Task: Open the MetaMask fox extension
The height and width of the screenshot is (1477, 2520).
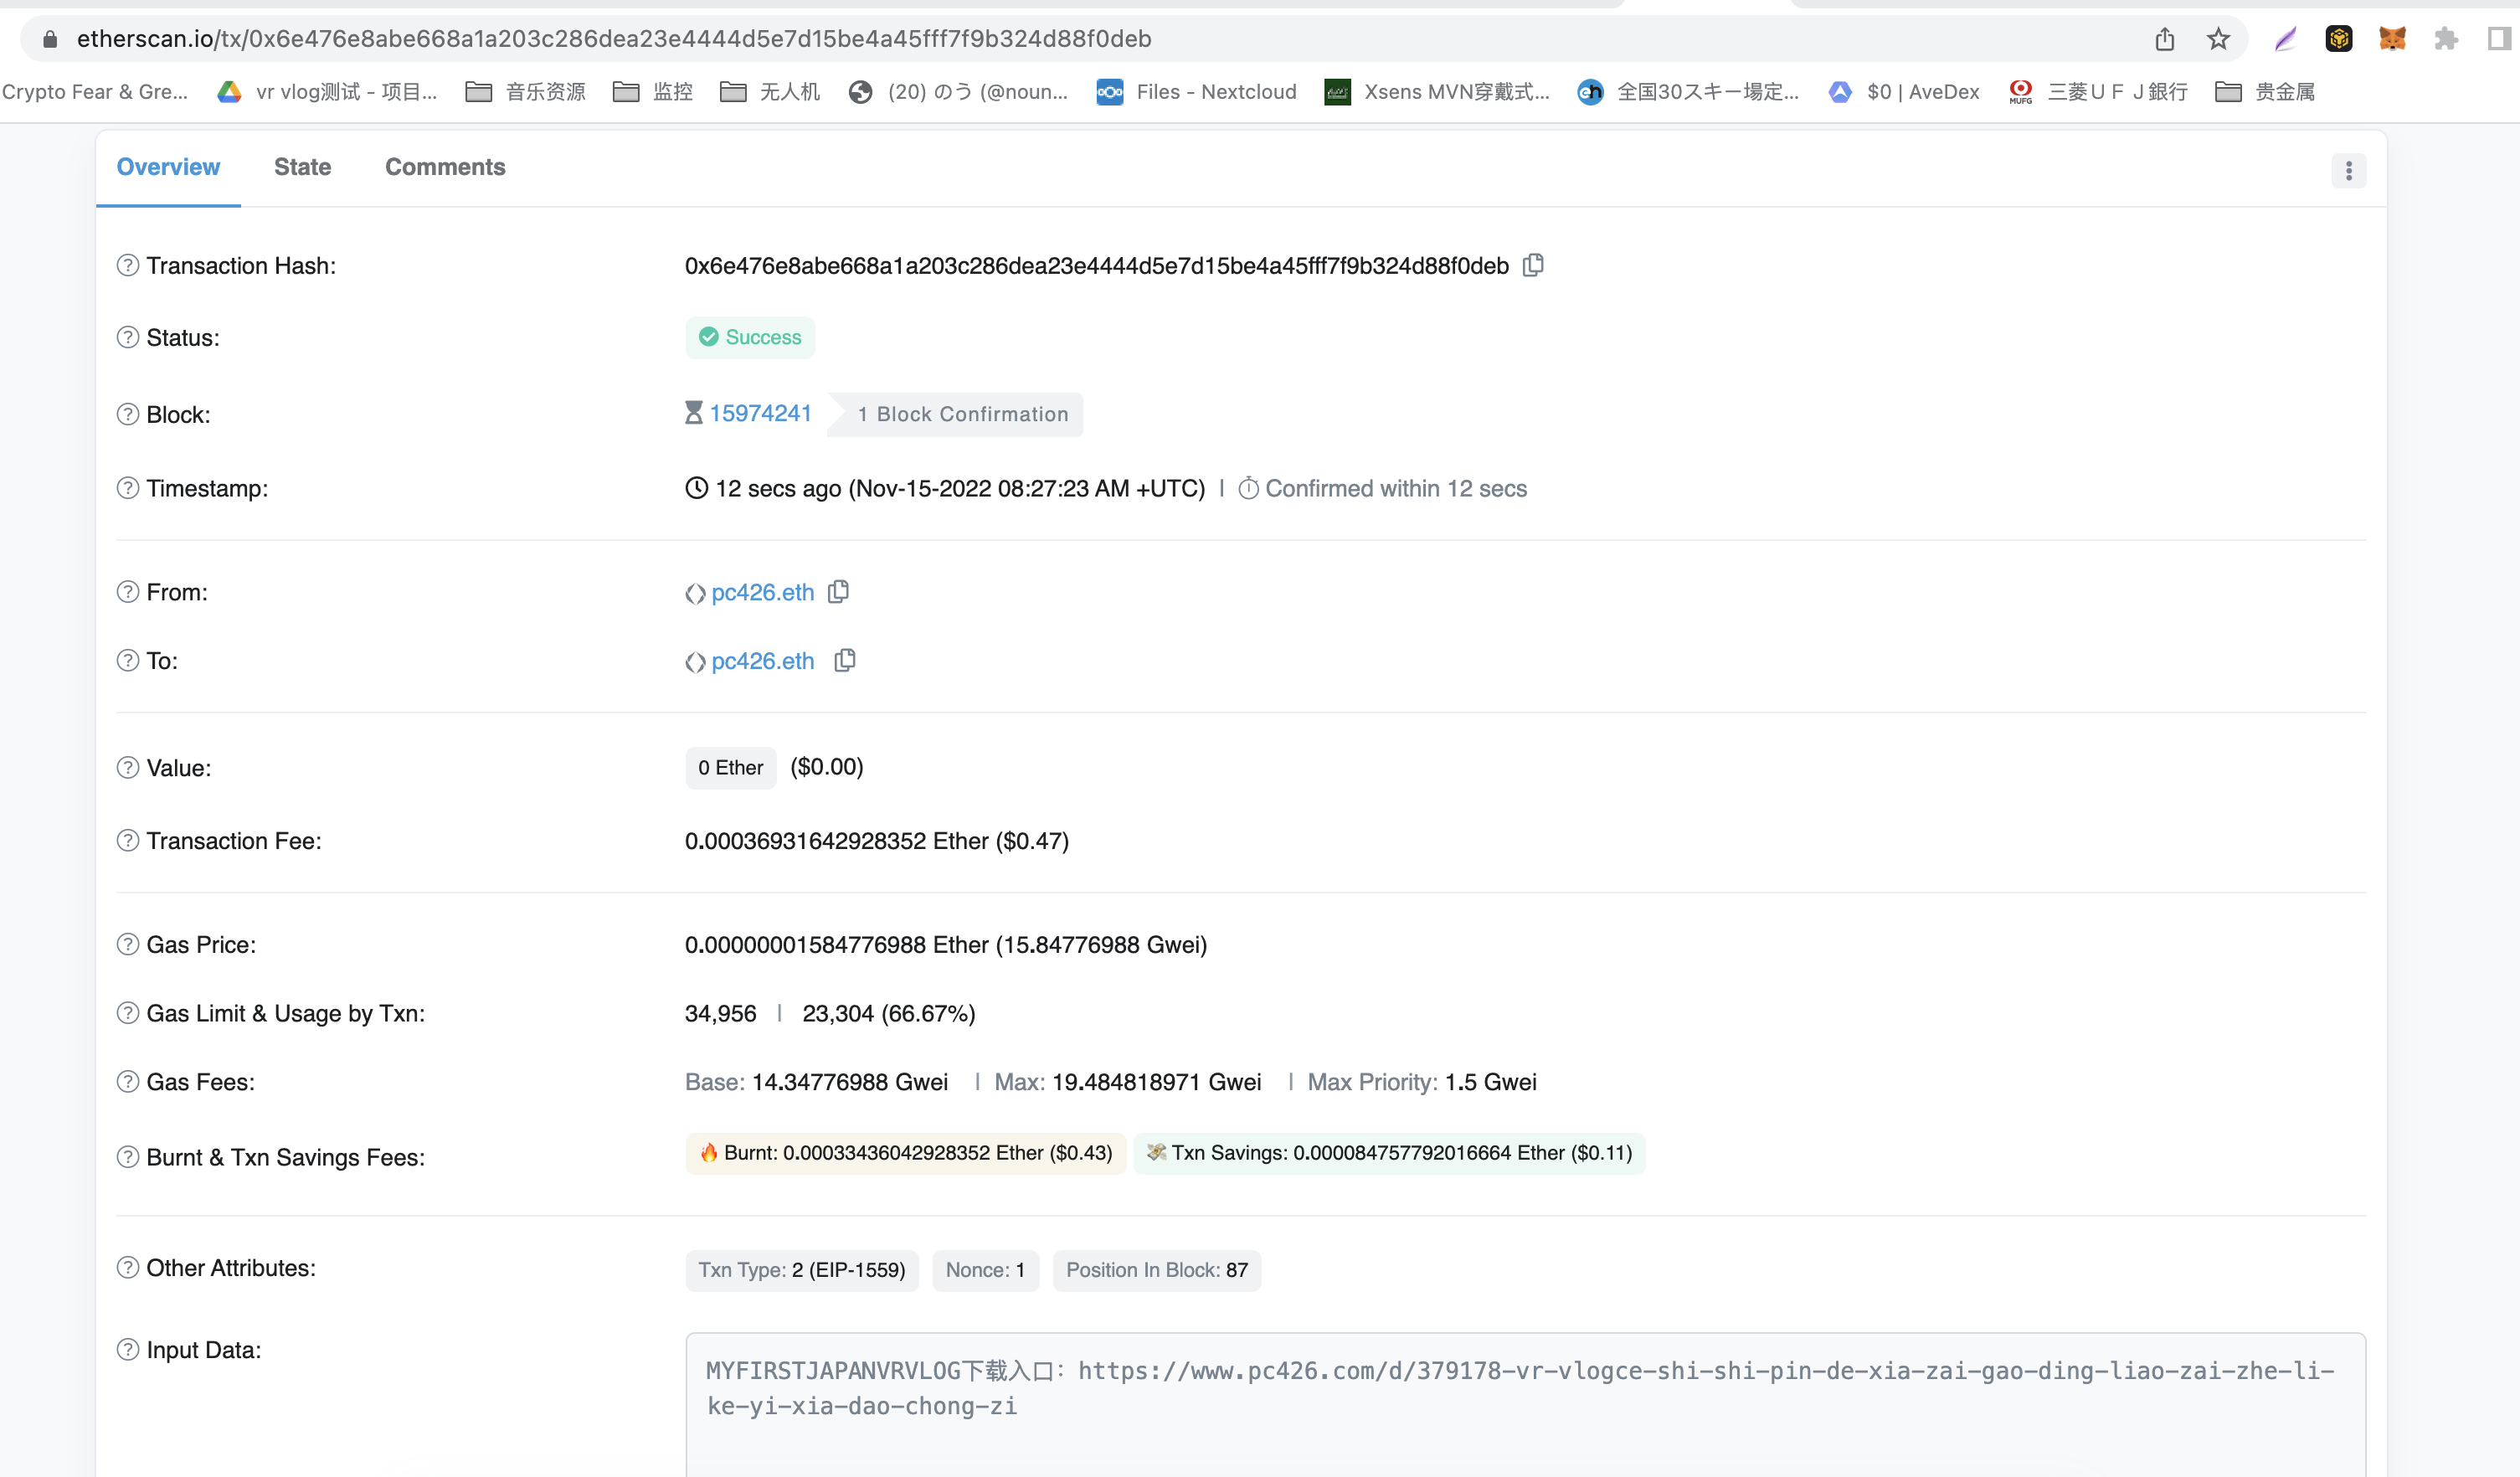Action: 2392,39
